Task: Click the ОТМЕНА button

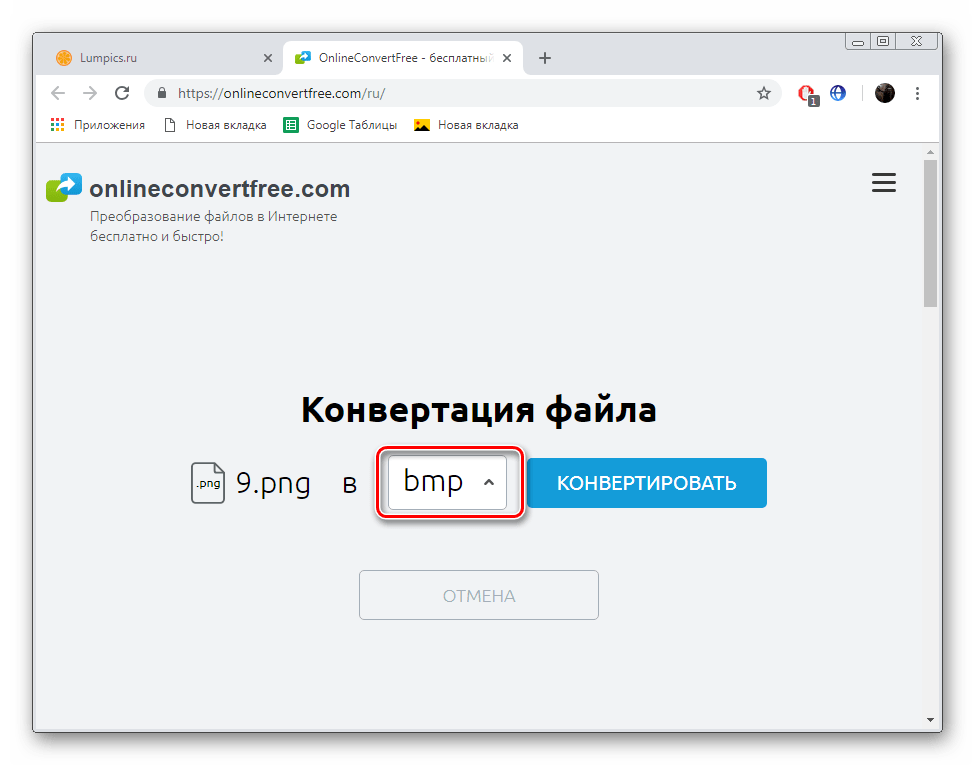Action: (479, 596)
